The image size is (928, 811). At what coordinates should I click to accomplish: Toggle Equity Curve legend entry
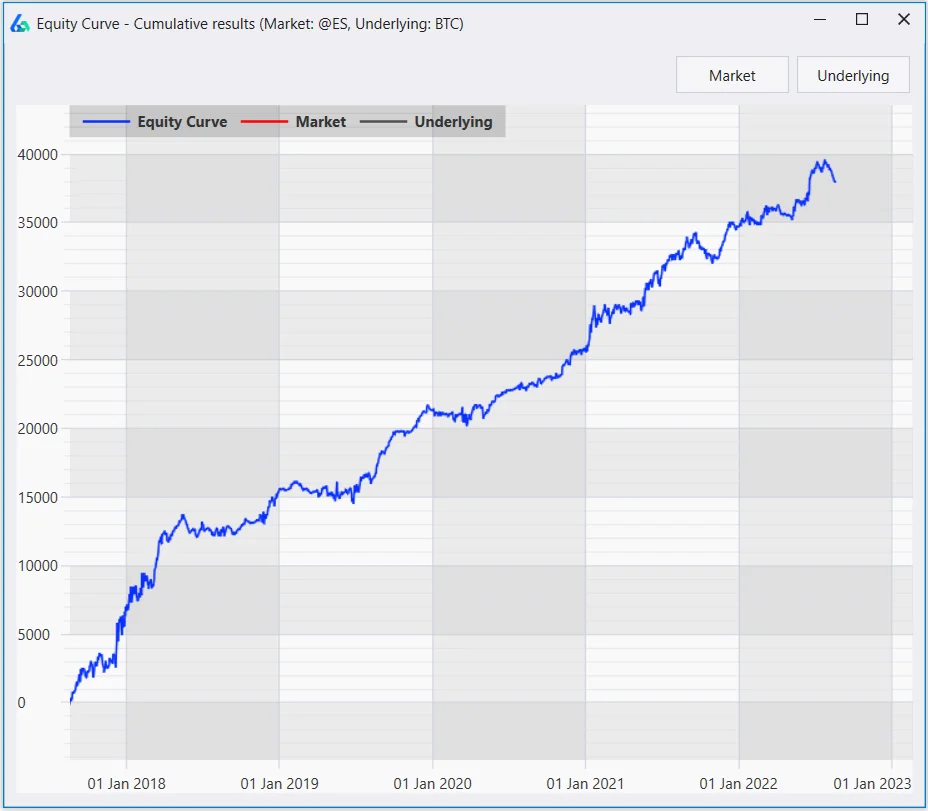click(x=154, y=122)
